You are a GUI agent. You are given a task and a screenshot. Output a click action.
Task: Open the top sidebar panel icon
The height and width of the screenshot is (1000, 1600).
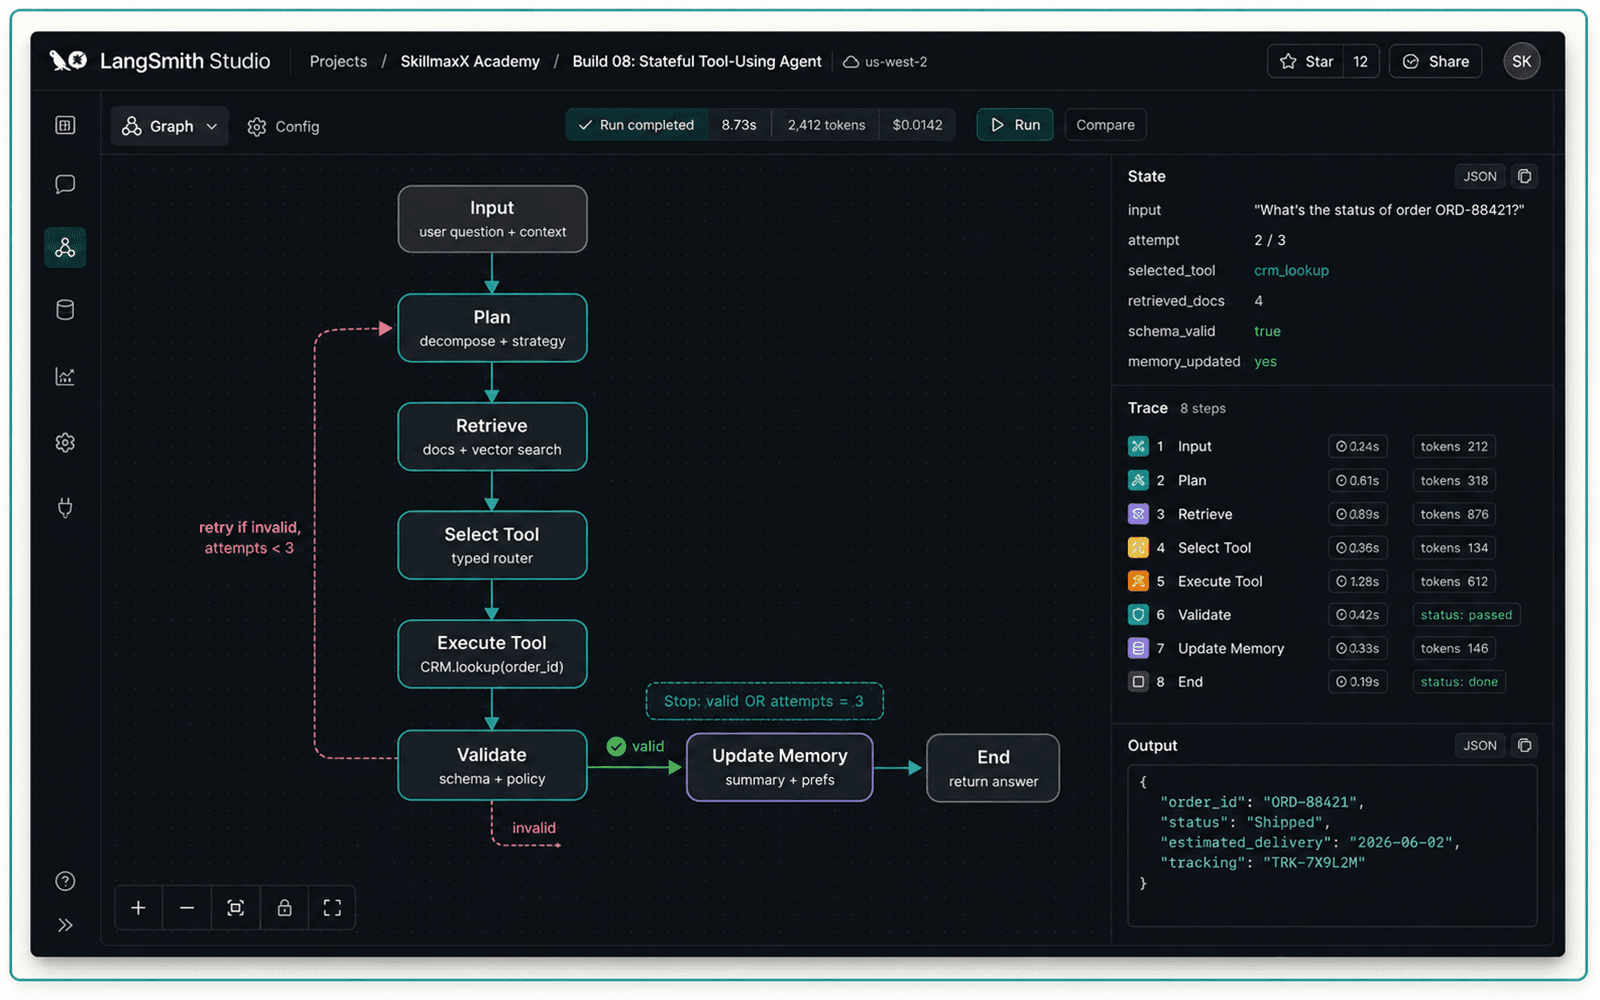(65, 125)
